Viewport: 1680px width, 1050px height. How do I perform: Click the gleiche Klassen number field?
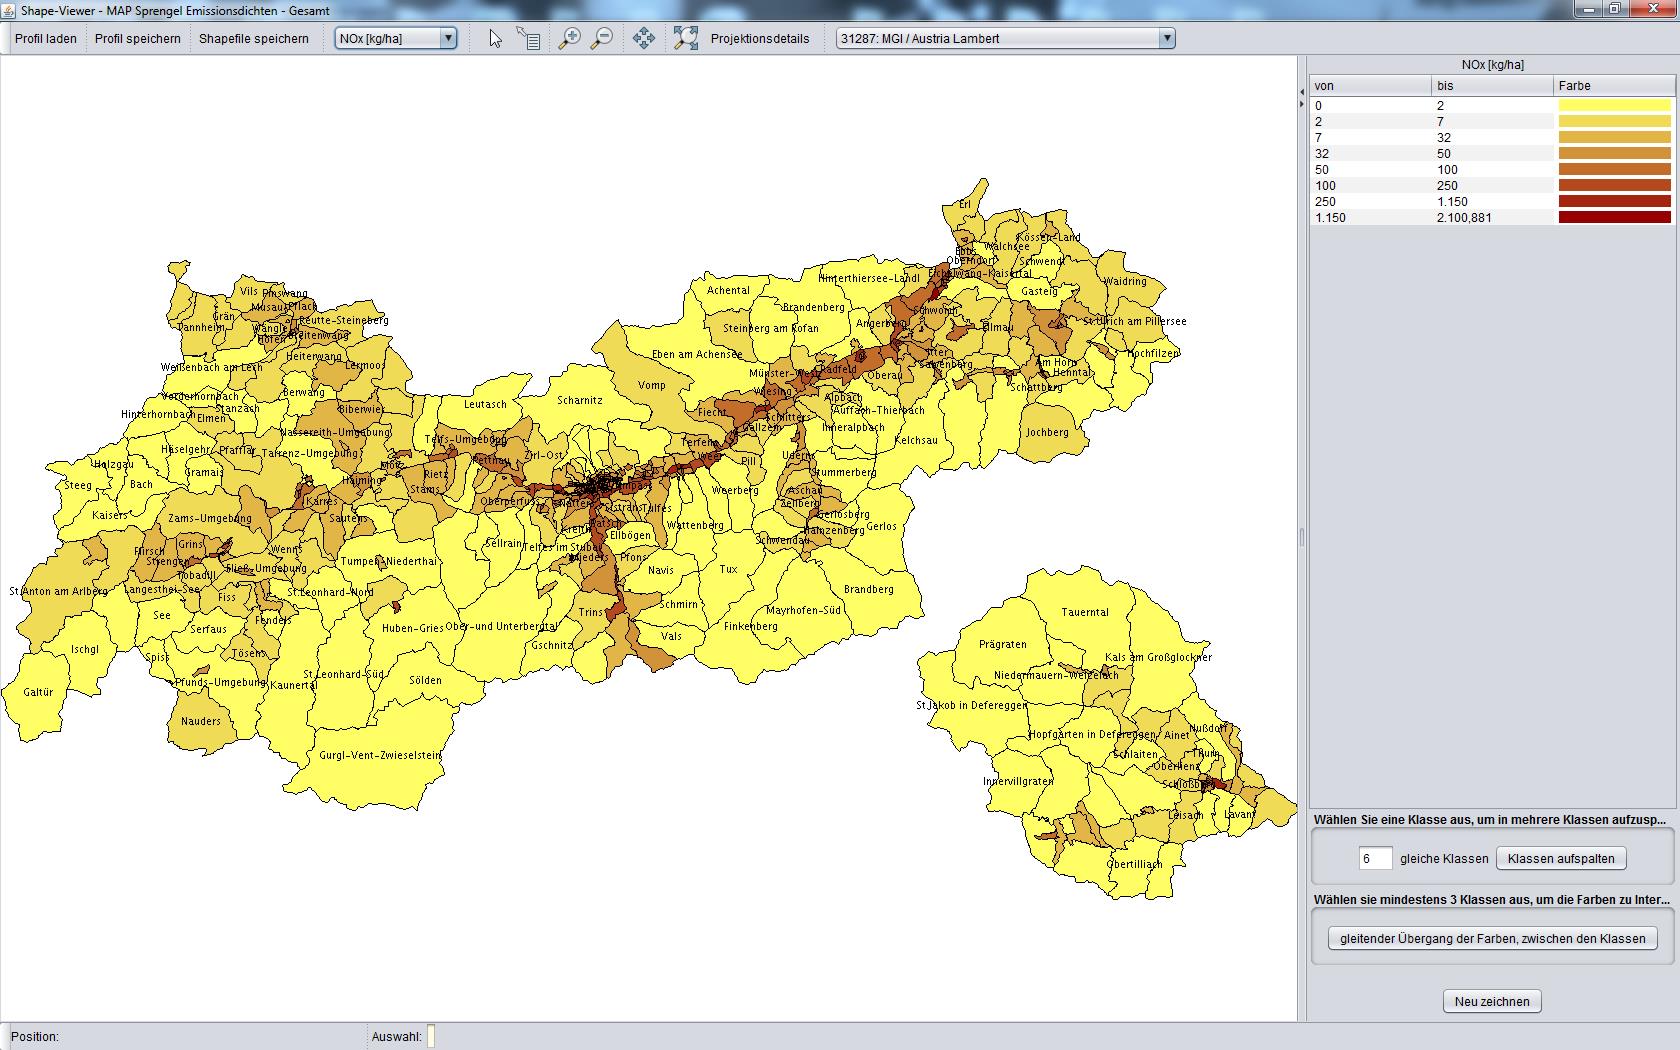[1375, 859]
